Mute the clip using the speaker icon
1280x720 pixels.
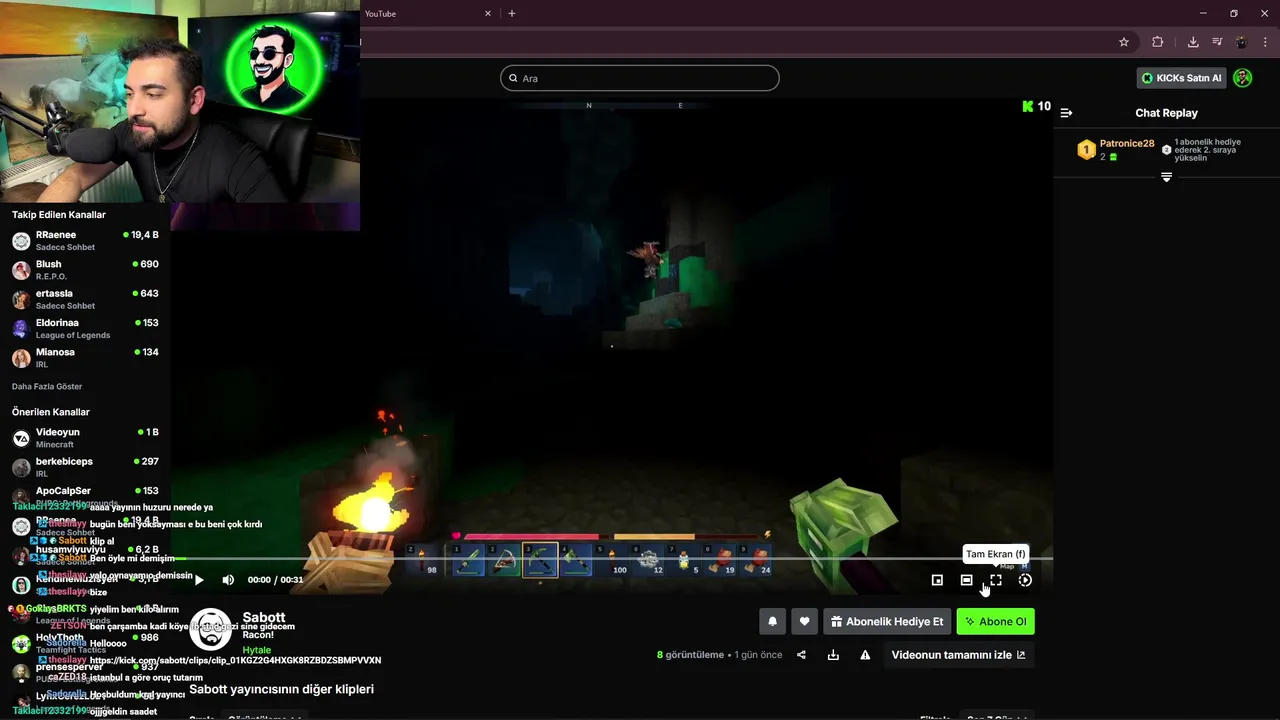point(228,580)
